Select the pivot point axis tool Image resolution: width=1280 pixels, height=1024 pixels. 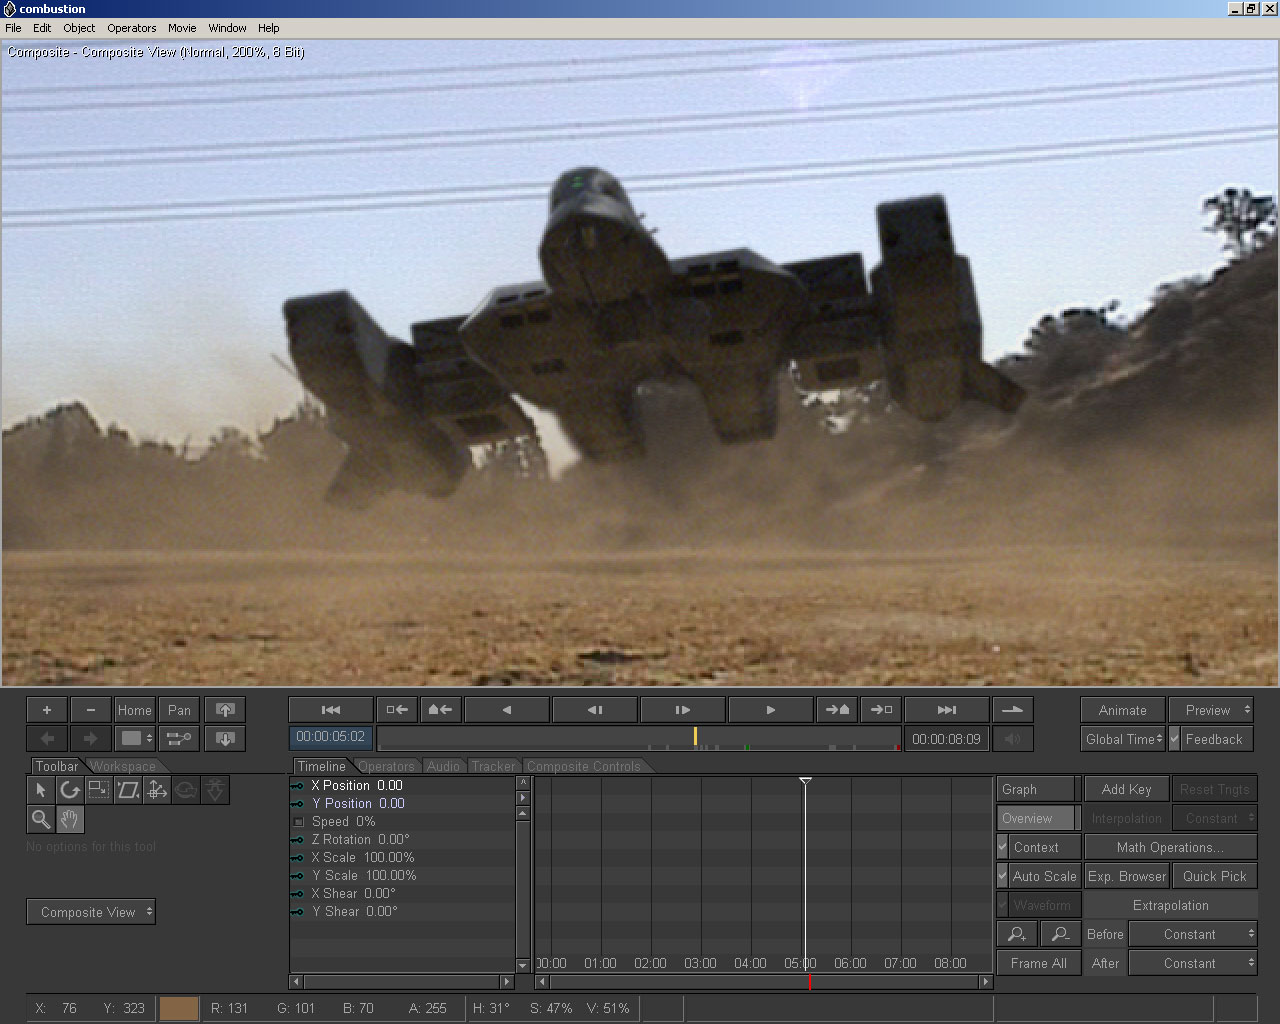[x=157, y=790]
